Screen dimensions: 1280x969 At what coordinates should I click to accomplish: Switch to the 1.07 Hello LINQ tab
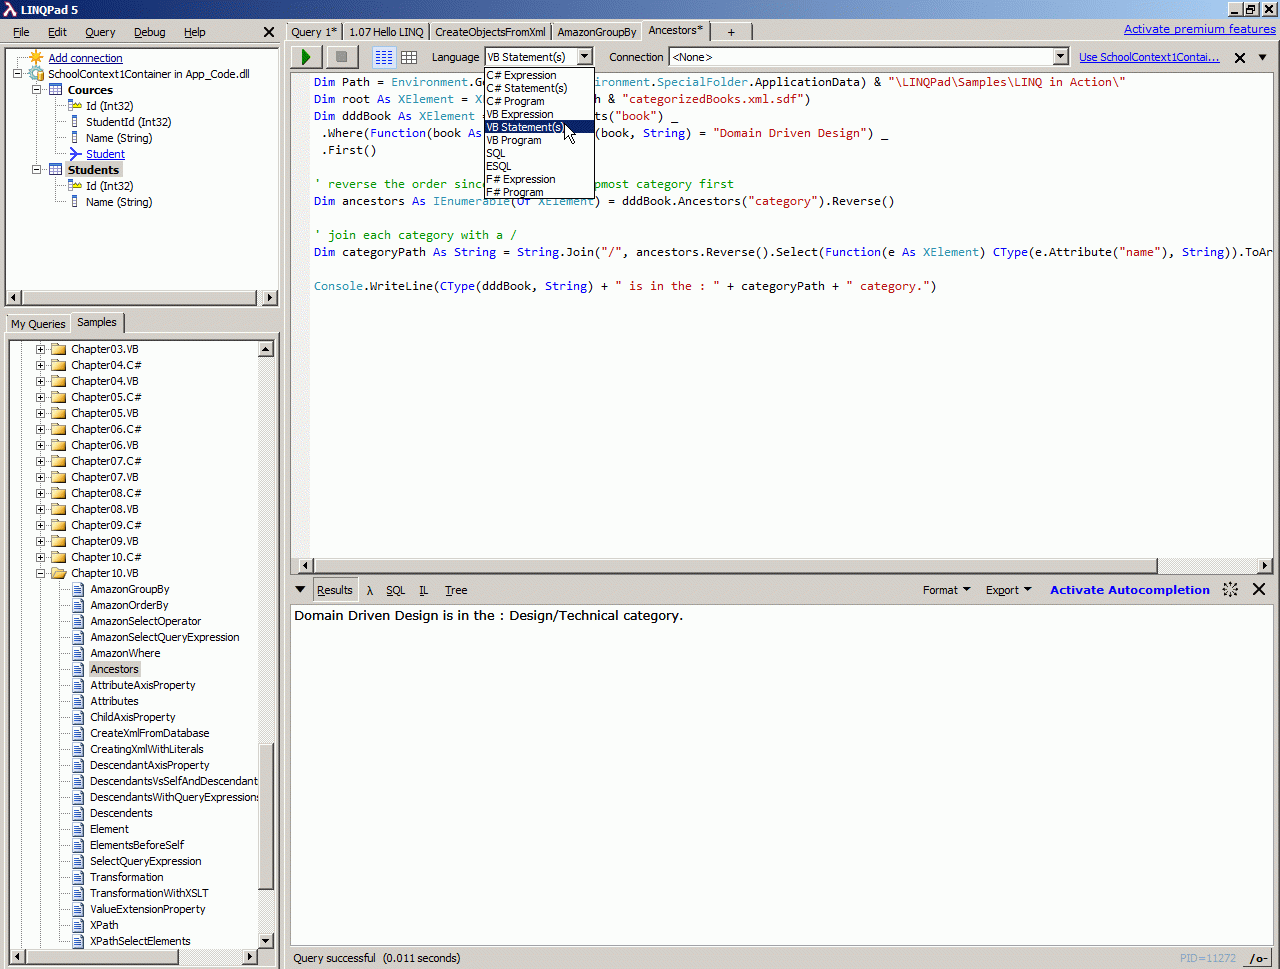386,32
